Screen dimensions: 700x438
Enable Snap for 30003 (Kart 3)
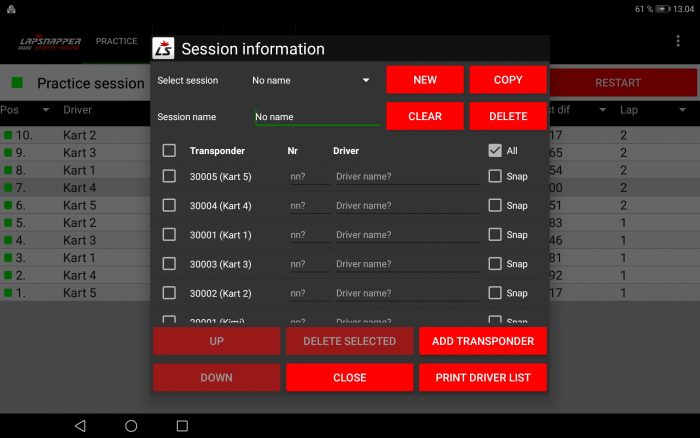(x=495, y=264)
